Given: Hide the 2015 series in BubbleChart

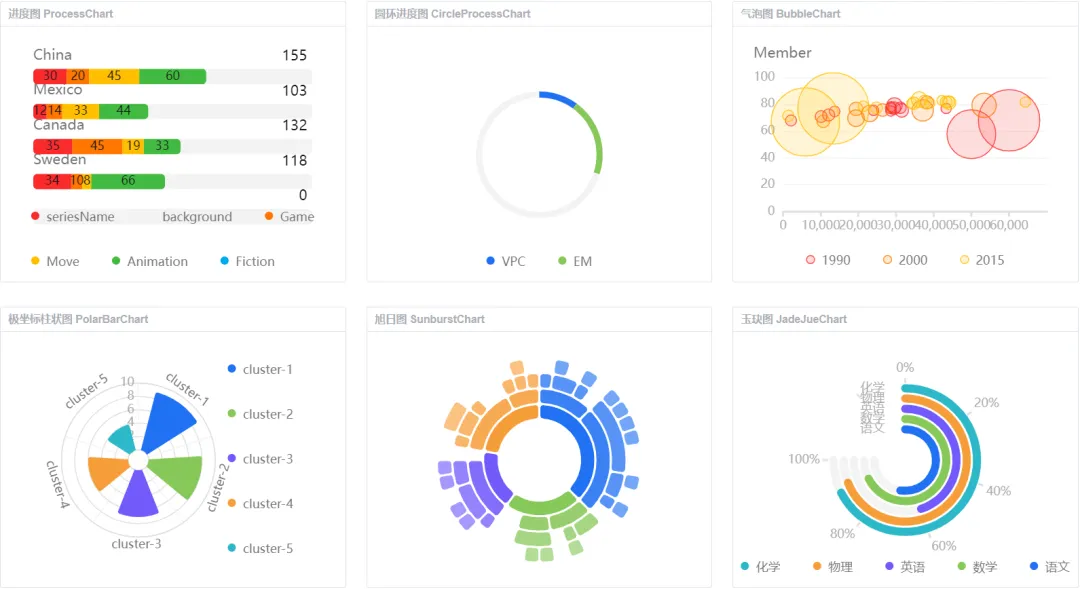Looking at the screenshot, I should [965, 260].
